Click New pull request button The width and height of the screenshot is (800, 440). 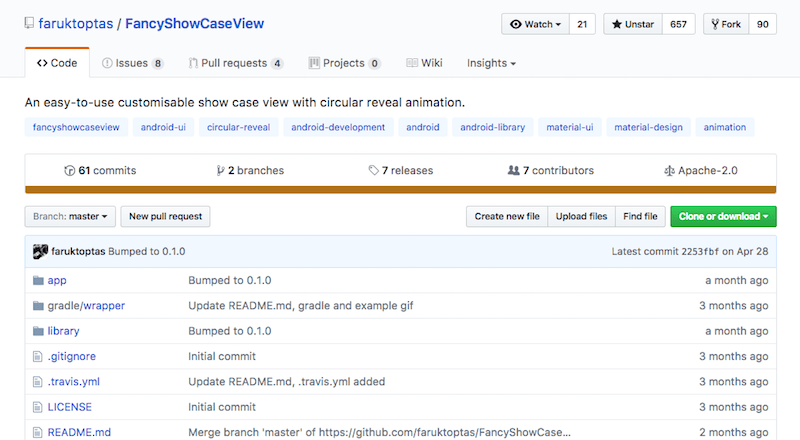point(165,216)
